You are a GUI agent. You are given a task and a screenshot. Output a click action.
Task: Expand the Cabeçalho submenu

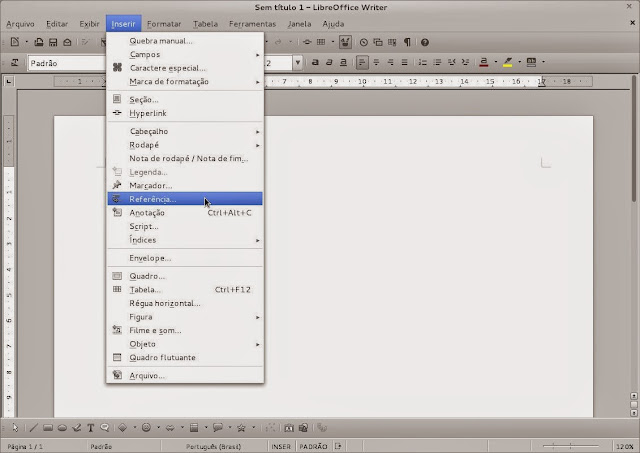185,131
